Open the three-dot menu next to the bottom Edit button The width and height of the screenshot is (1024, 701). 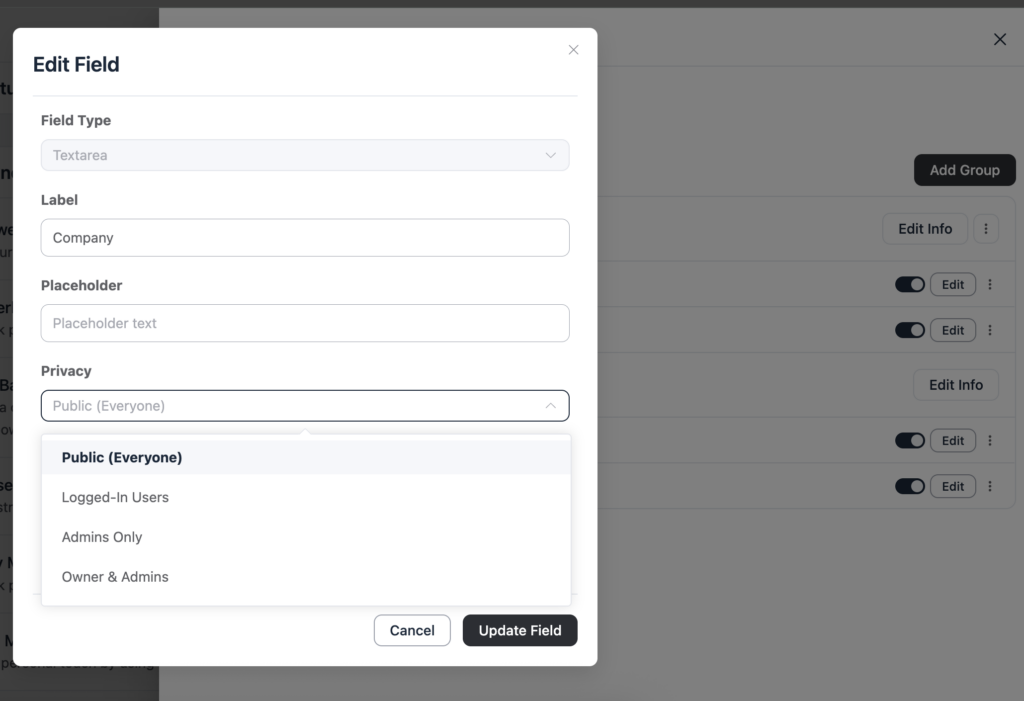coord(990,486)
